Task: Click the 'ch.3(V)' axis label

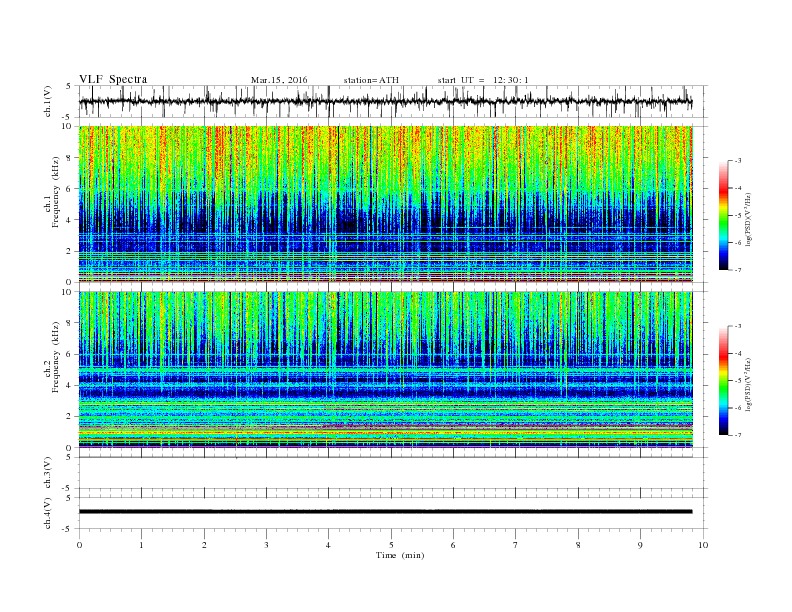Action: pos(48,473)
